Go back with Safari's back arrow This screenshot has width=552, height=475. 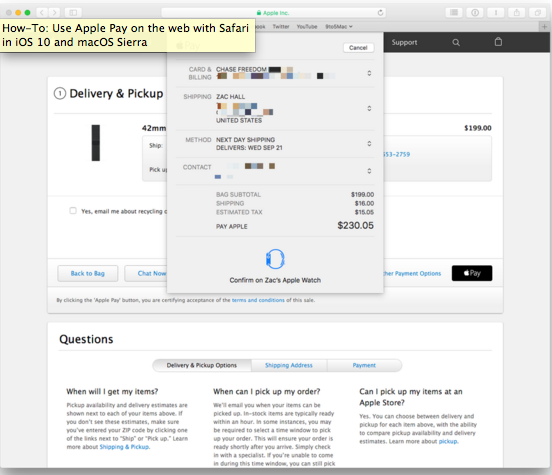click(x=42, y=13)
